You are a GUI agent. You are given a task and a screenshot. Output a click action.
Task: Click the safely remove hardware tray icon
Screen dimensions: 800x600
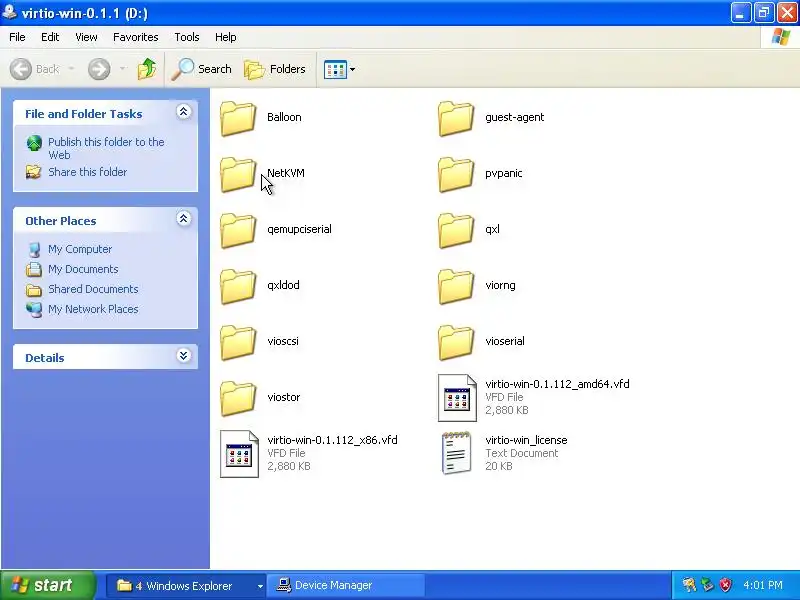pos(707,585)
